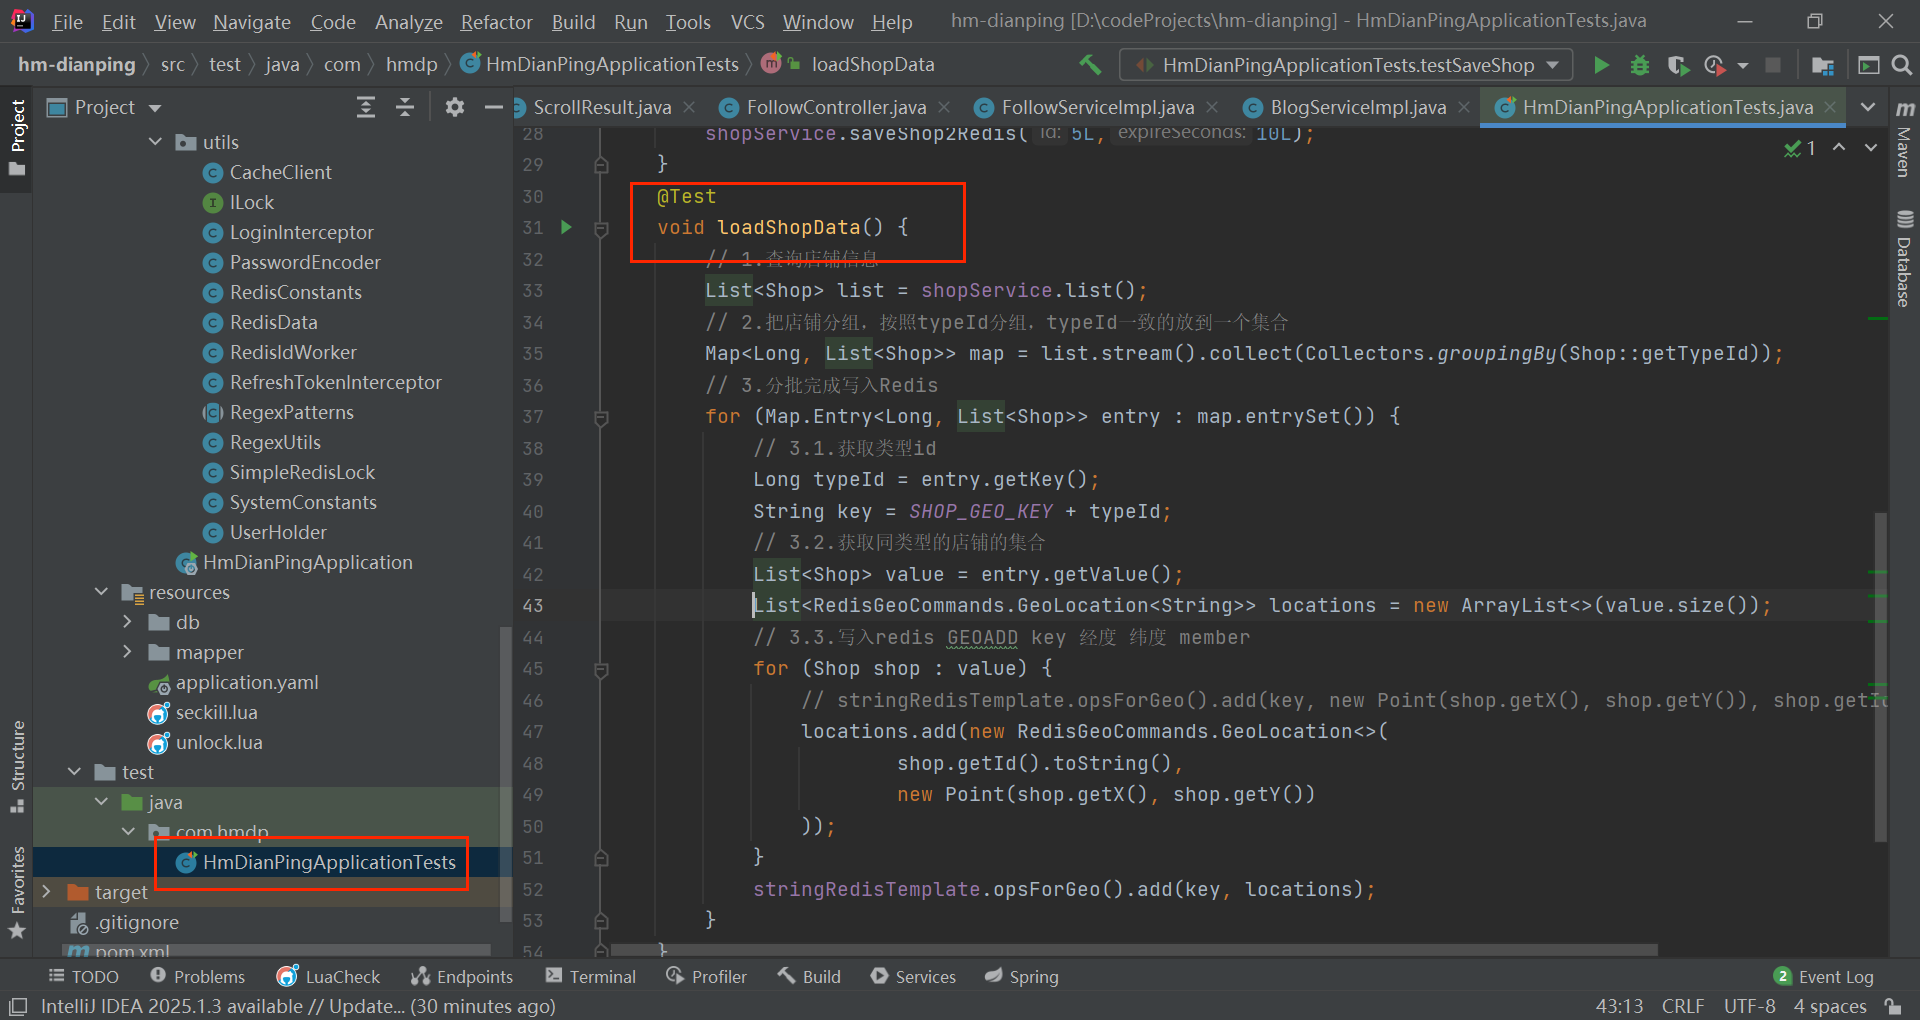1921x1020 pixels.
Task: Click the UTF-8 encoding widget
Action: tap(1750, 1006)
